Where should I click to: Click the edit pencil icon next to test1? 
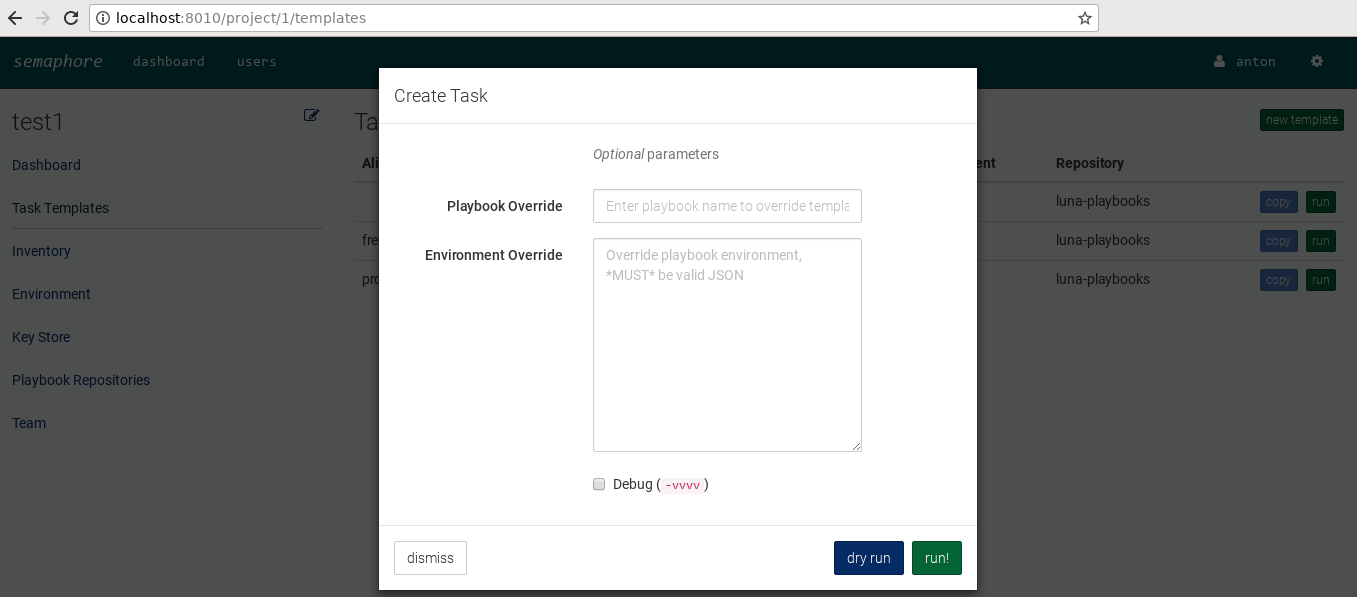click(311, 115)
